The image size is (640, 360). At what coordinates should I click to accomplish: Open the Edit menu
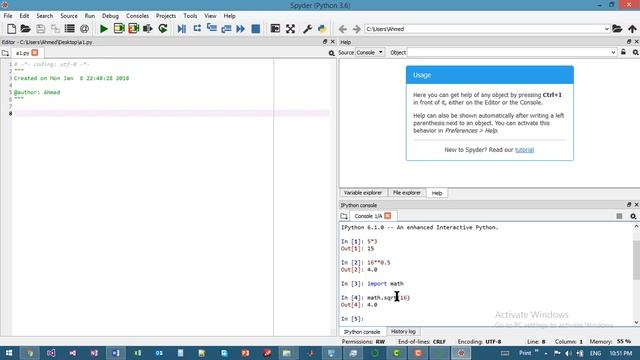pyautogui.click(x=24, y=16)
